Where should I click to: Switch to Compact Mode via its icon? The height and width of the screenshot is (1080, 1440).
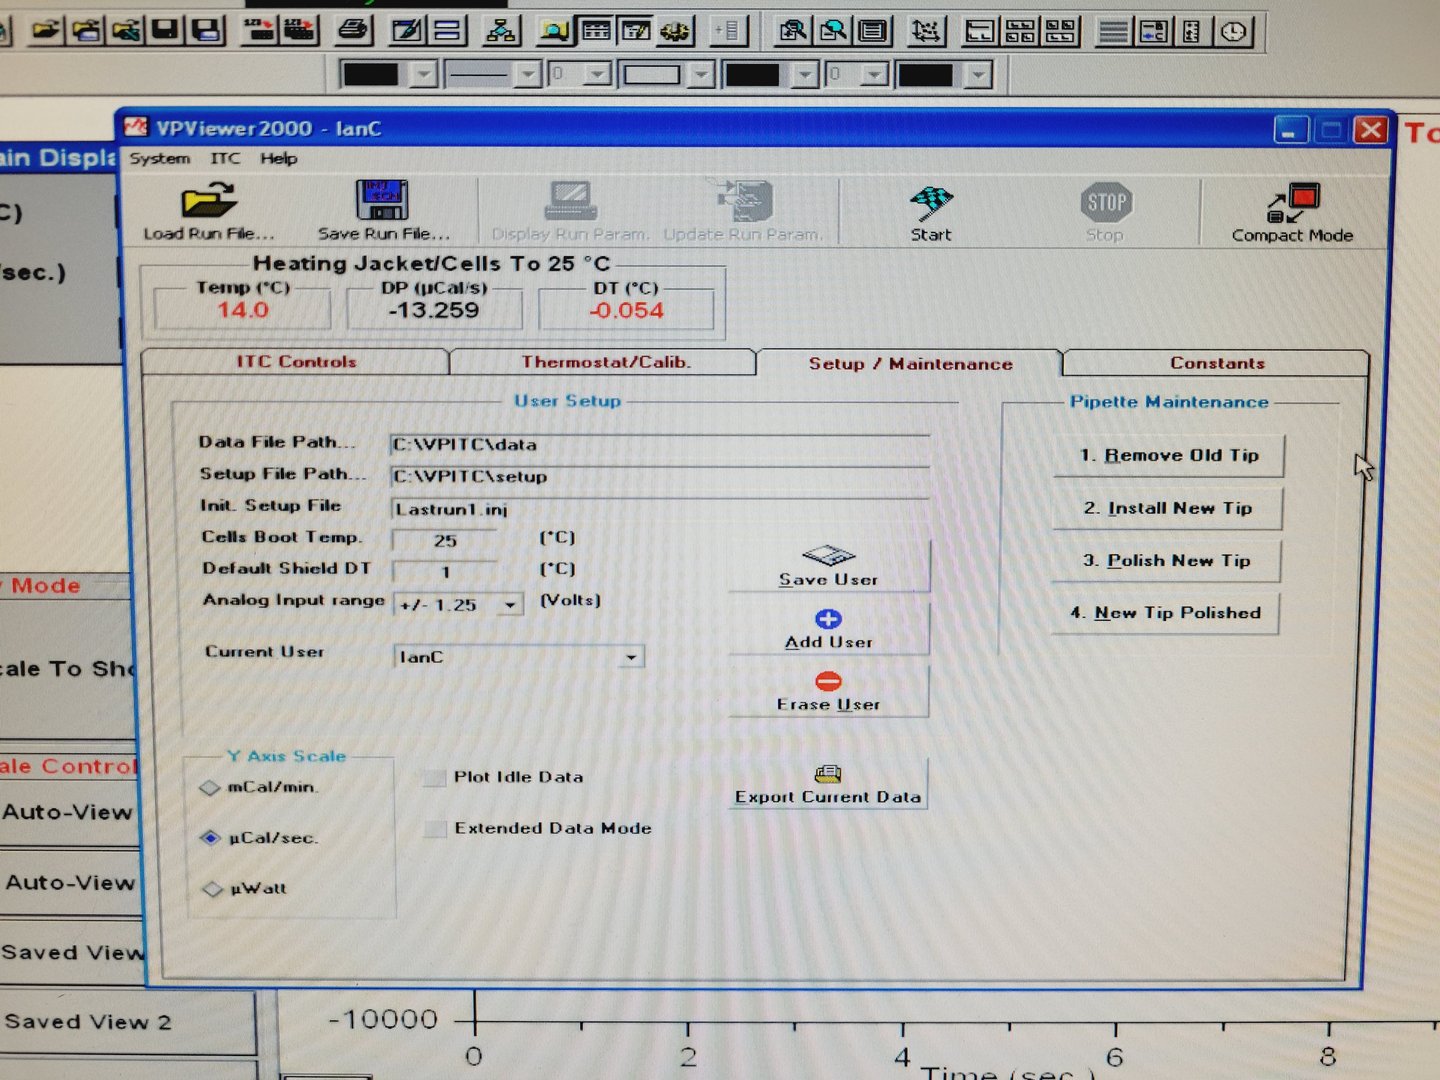pyautogui.click(x=1293, y=203)
